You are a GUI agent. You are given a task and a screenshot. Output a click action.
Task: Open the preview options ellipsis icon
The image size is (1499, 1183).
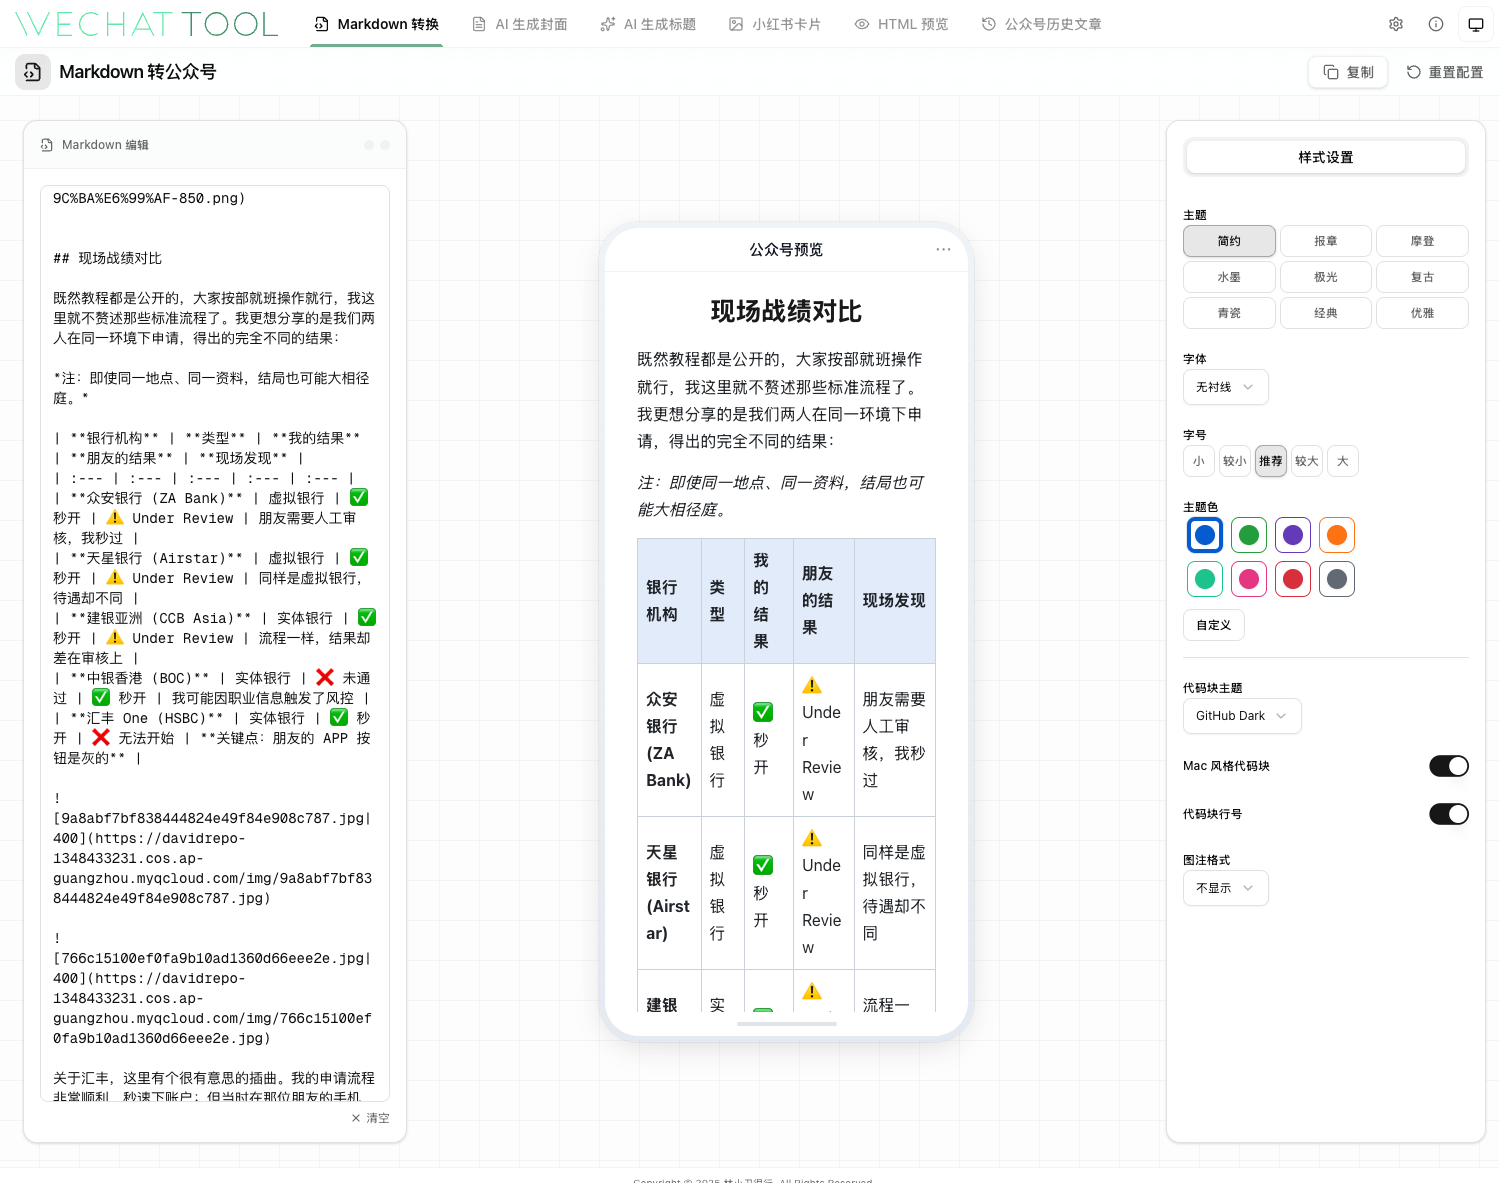coord(943,249)
